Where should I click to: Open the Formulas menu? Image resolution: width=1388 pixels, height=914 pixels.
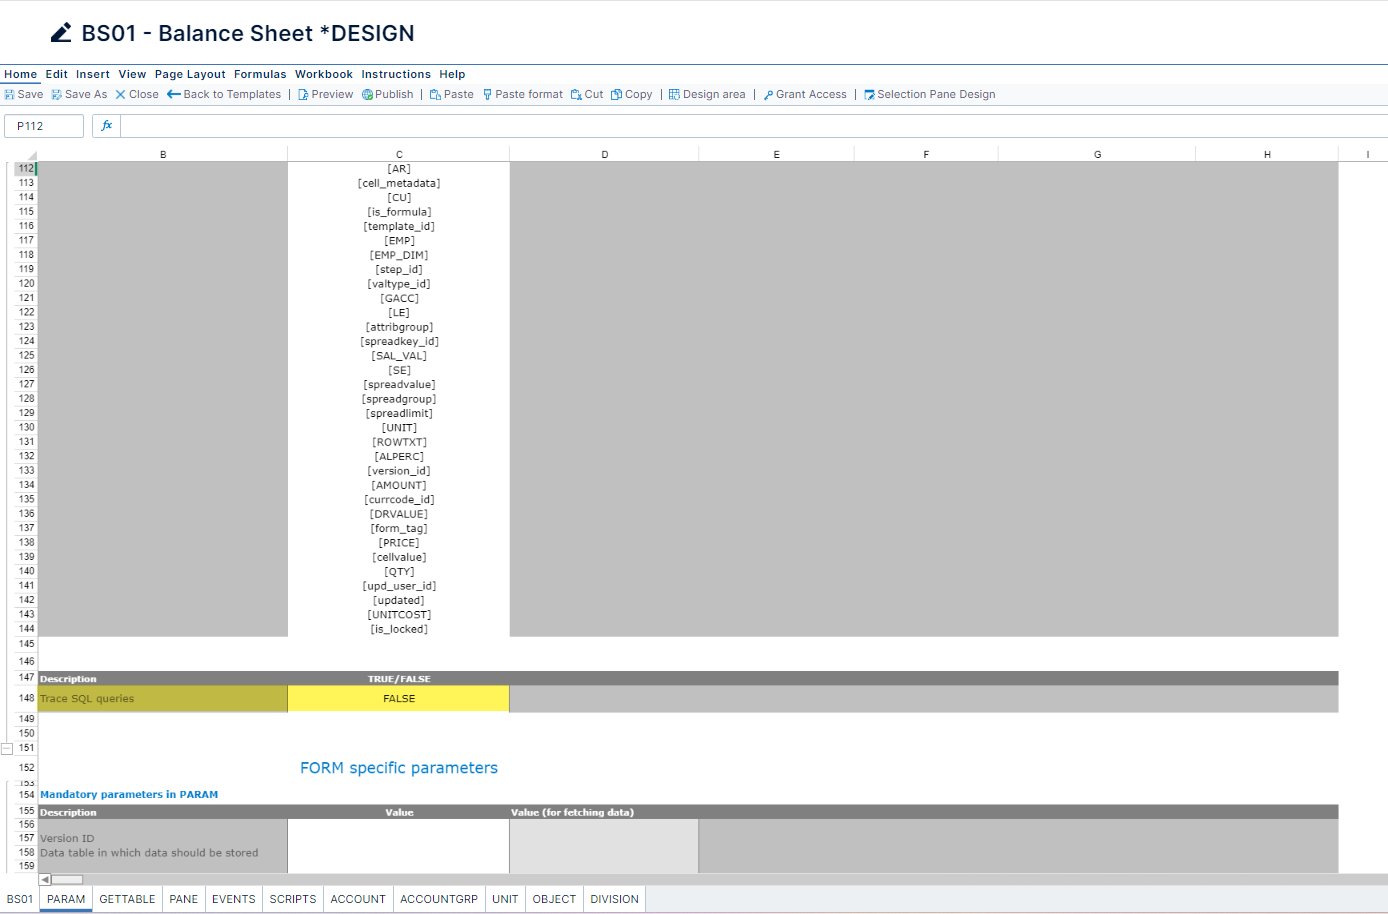coord(260,73)
